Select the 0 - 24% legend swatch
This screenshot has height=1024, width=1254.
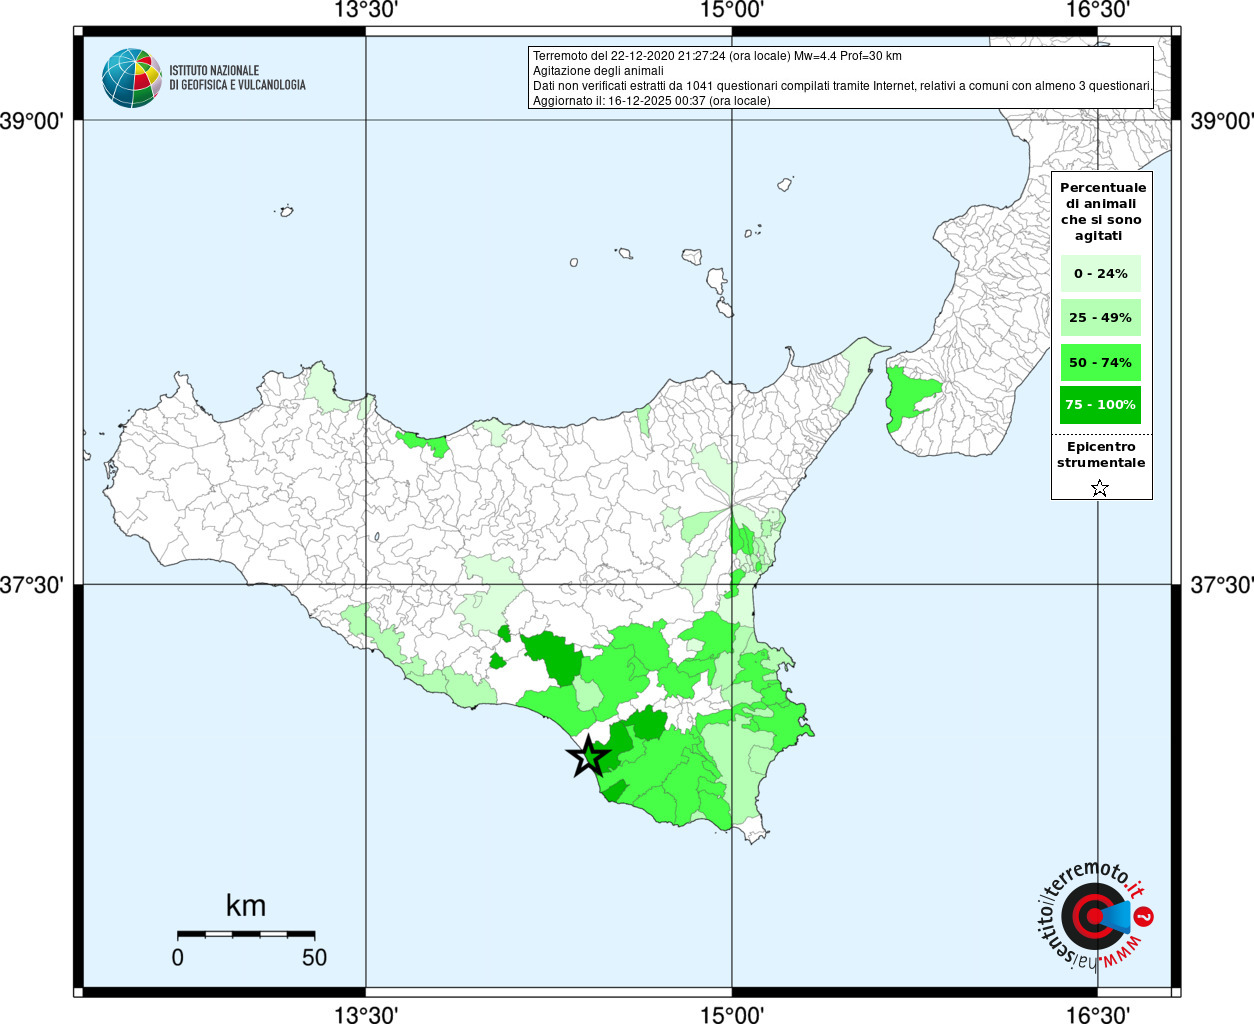coord(1100,273)
